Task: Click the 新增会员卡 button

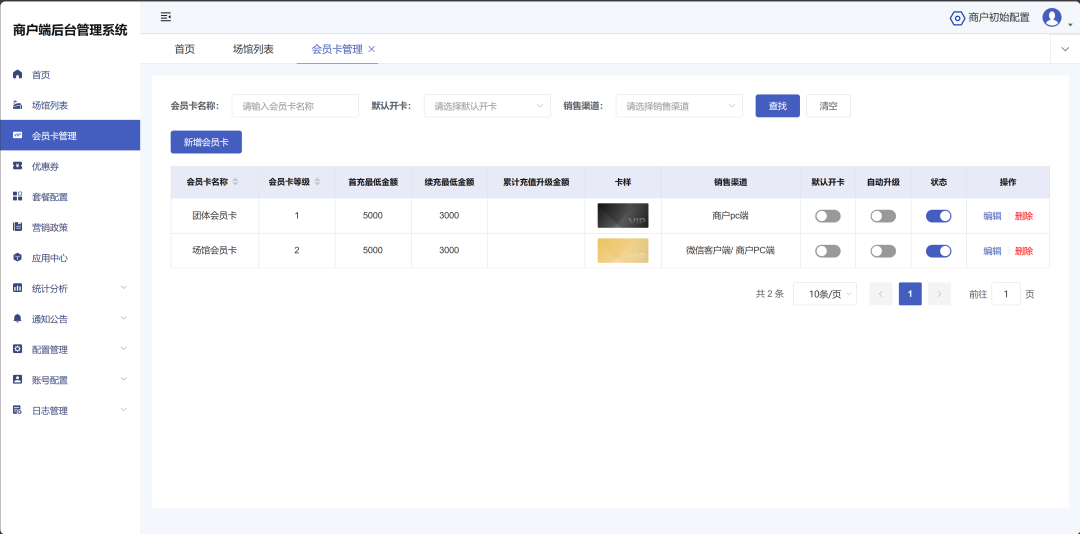Action: point(206,142)
